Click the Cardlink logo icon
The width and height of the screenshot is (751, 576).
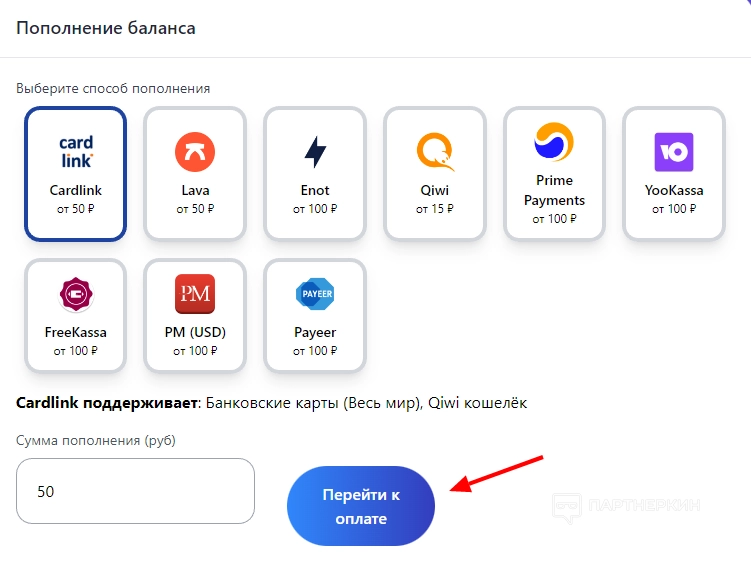76,151
